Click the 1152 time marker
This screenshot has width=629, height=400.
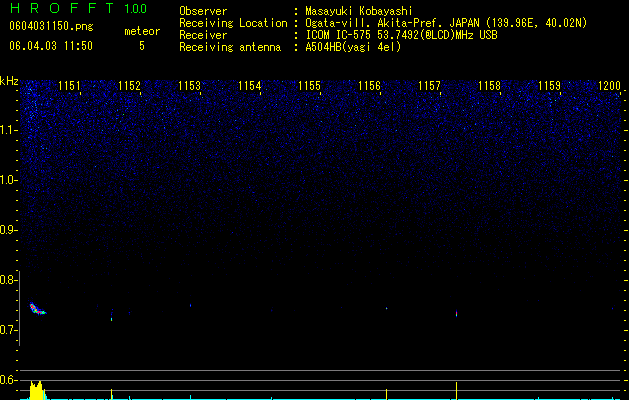pos(130,86)
